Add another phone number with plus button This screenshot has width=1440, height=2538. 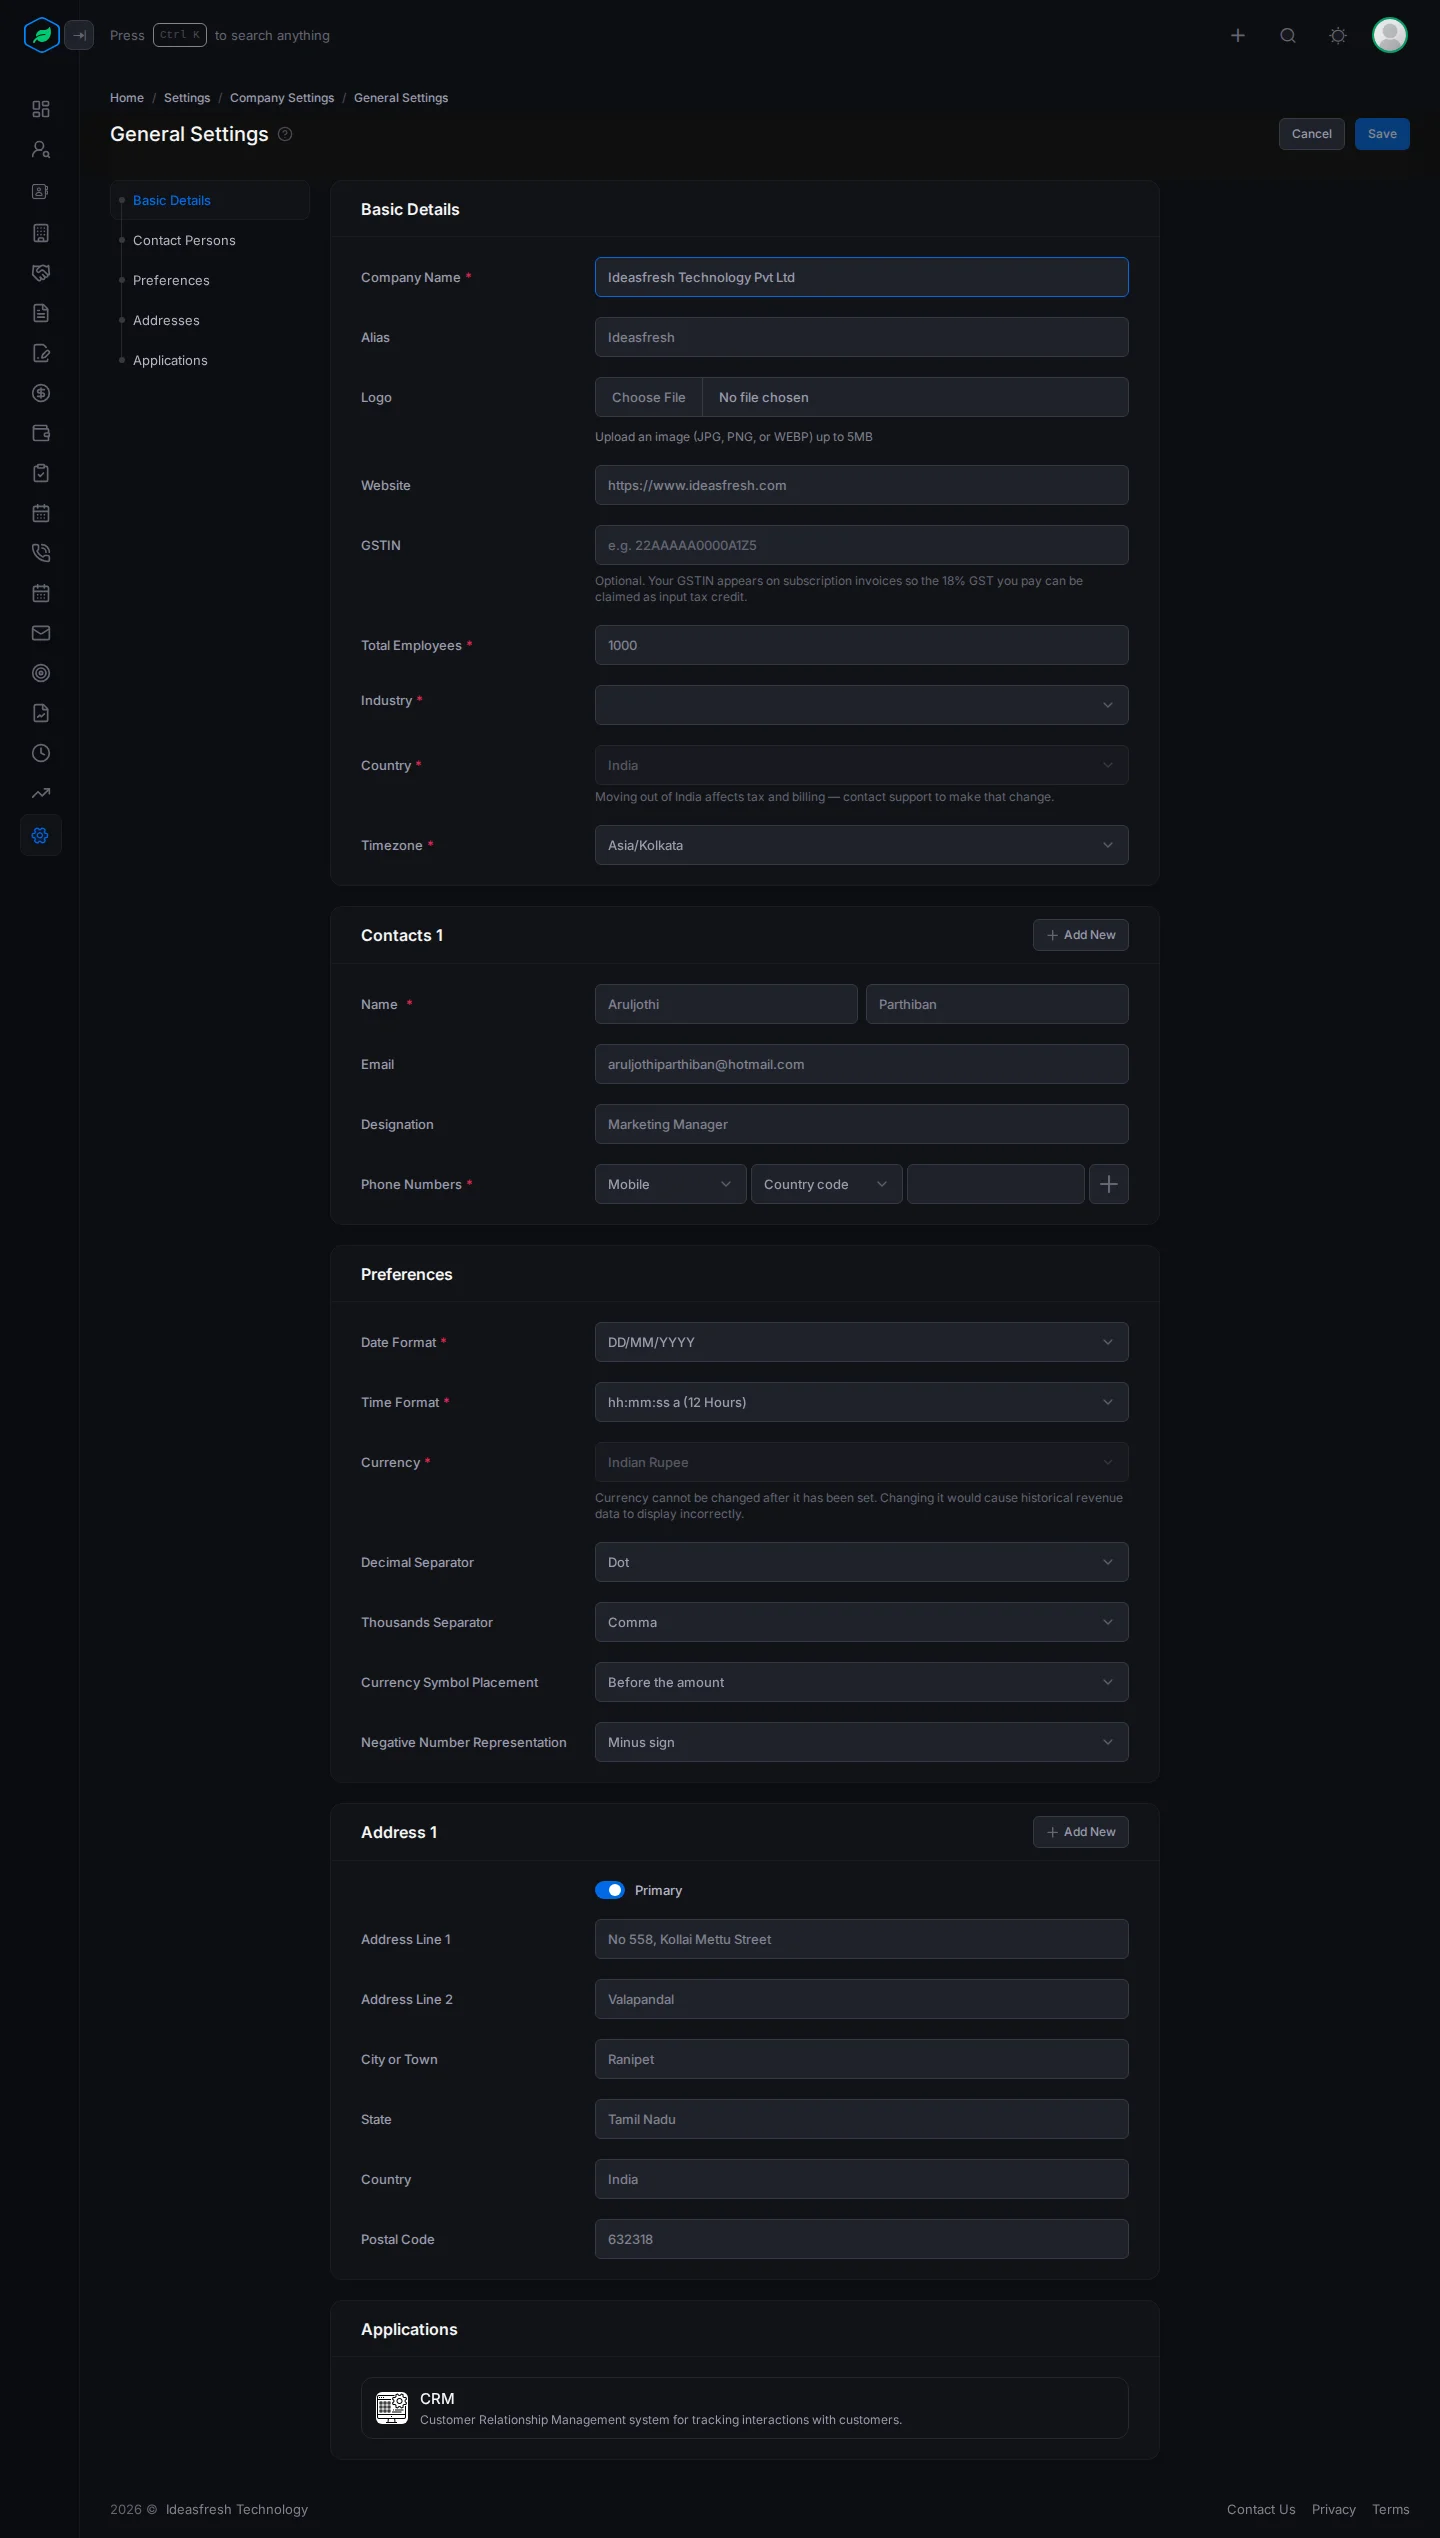point(1109,1184)
